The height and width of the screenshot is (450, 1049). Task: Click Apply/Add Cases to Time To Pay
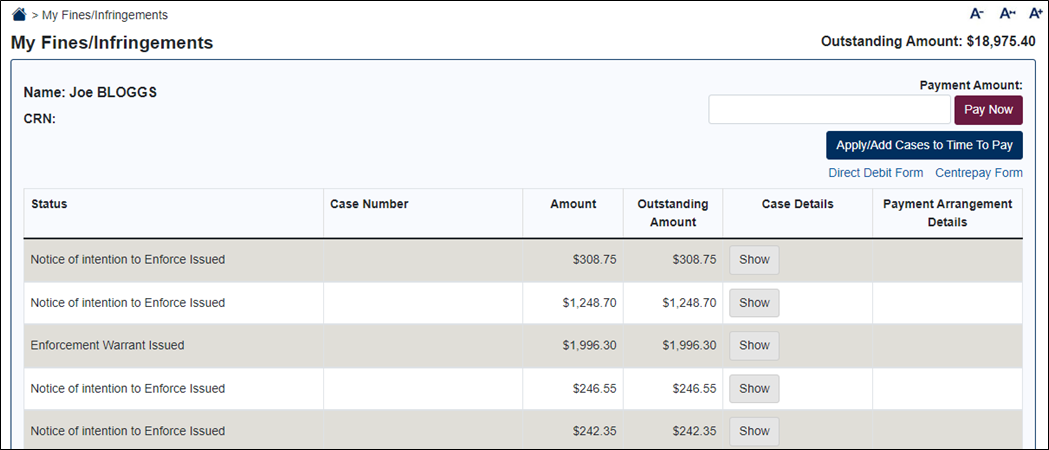(925, 145)
